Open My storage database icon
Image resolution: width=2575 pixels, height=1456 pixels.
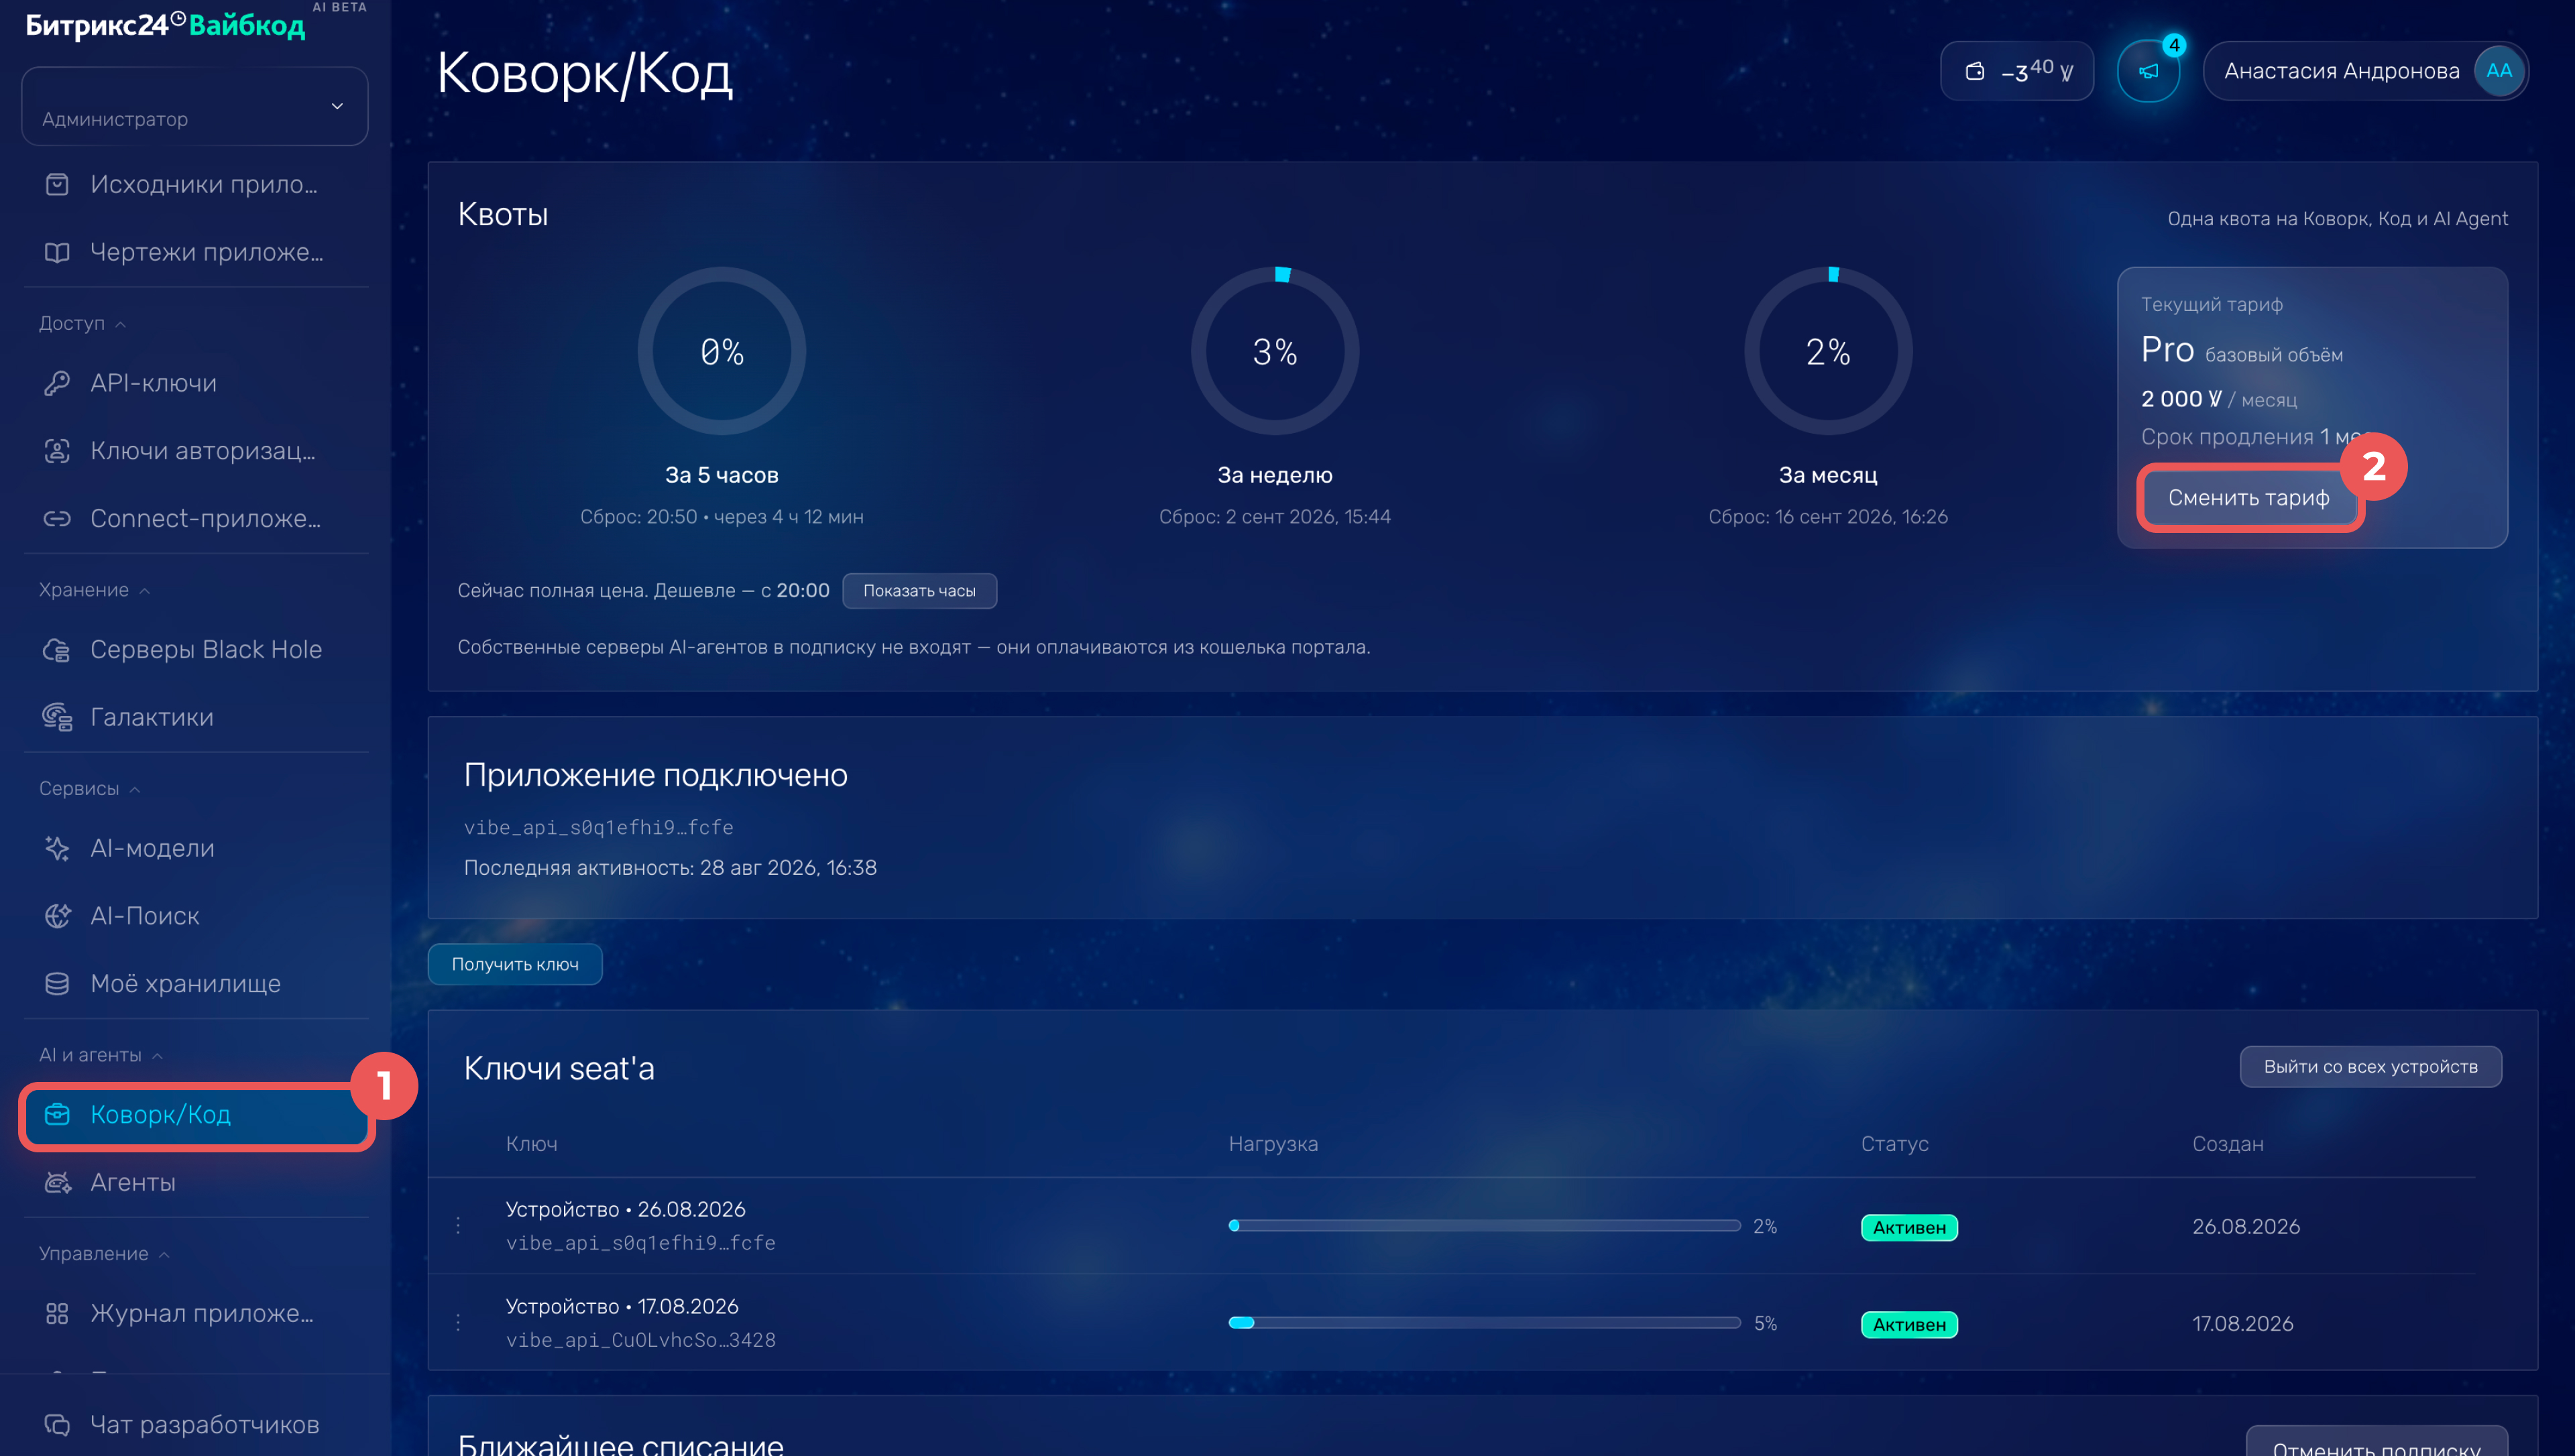(x=57, y=984)
